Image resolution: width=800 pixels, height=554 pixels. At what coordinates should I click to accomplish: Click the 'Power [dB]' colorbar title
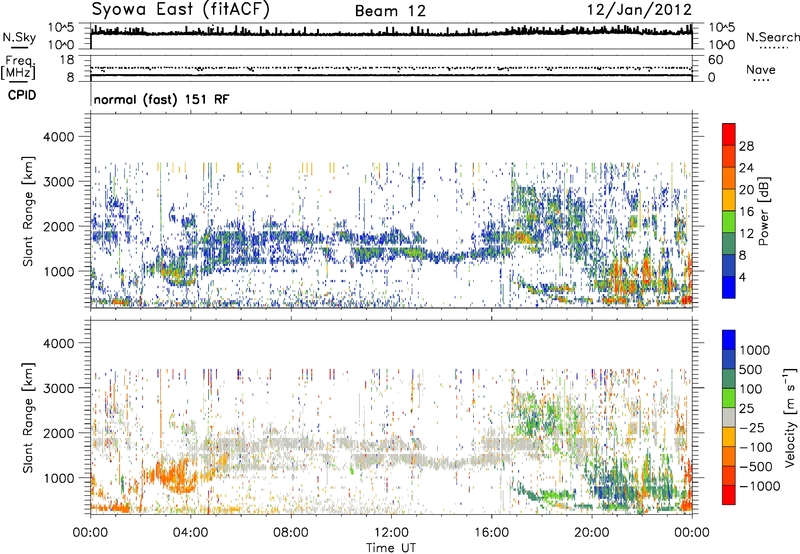point(763,211)
